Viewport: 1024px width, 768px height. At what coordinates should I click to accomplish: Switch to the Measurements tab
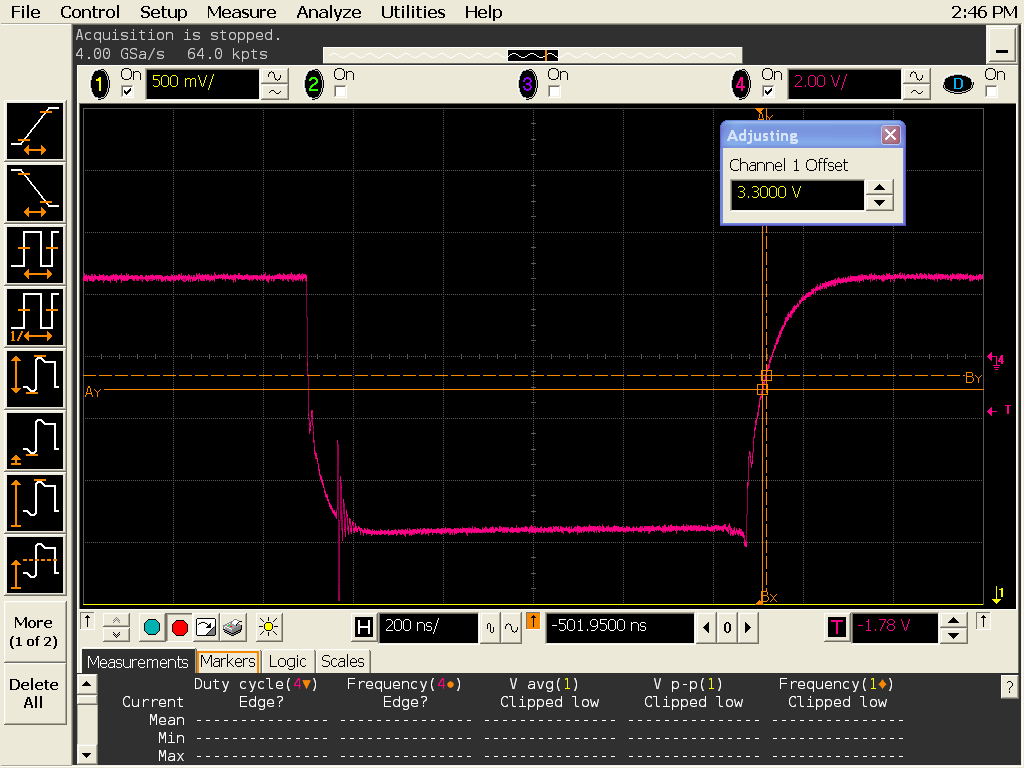[x=138, y=662]
